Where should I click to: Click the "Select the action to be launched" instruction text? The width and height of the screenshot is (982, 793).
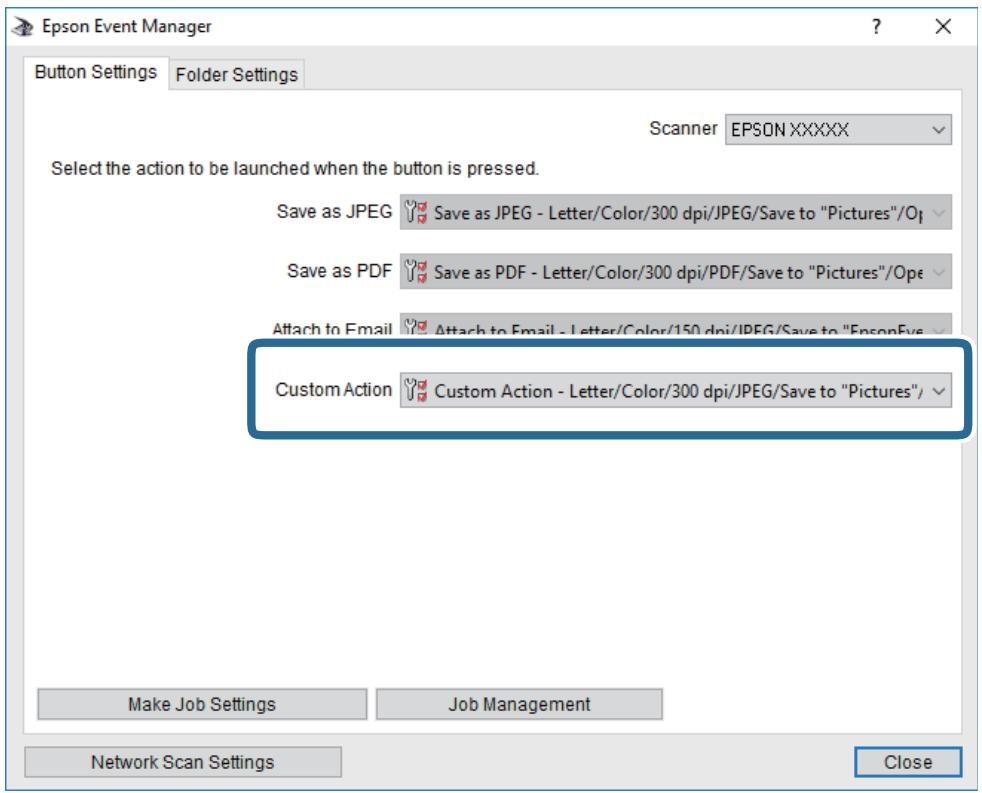click(x=294, y=168)
